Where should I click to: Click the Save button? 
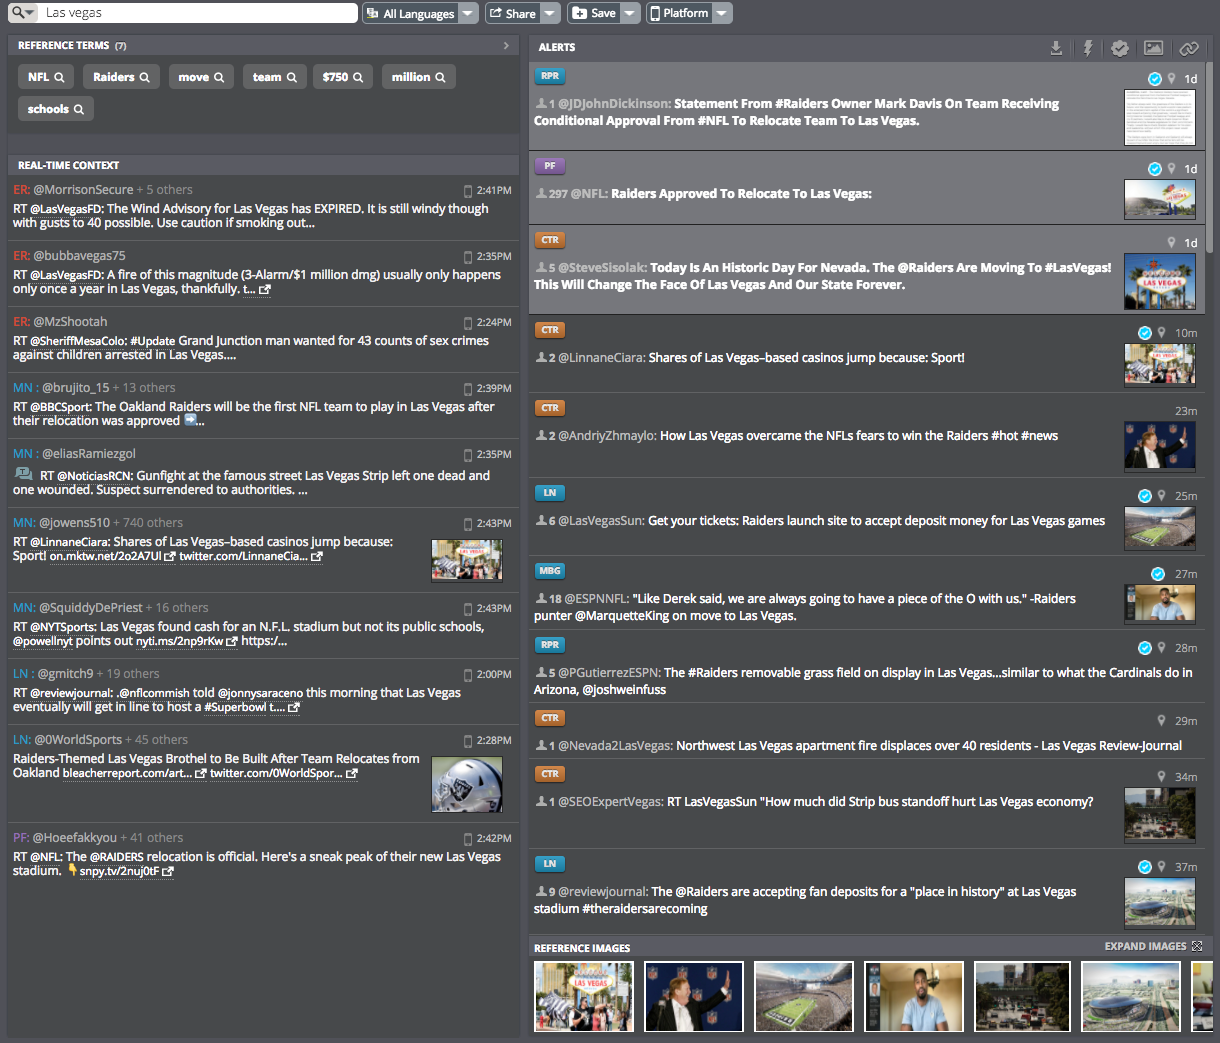point(593,13)
